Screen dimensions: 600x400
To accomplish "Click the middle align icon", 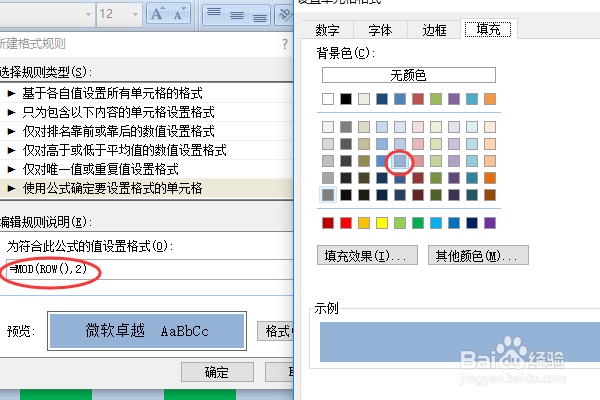I will [236, 15].
